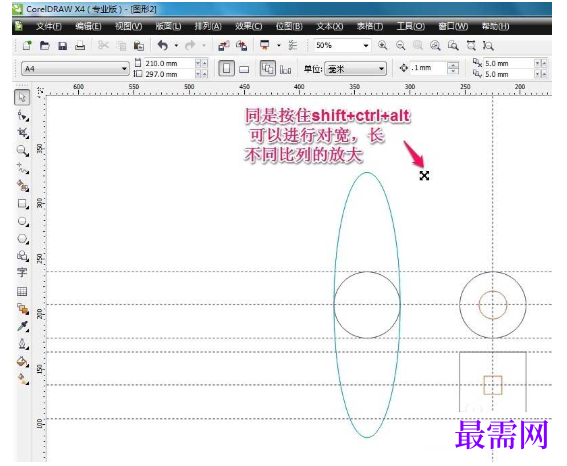
Task: Copy the selection
Action: pyautogui.click(x=121, y=46)
